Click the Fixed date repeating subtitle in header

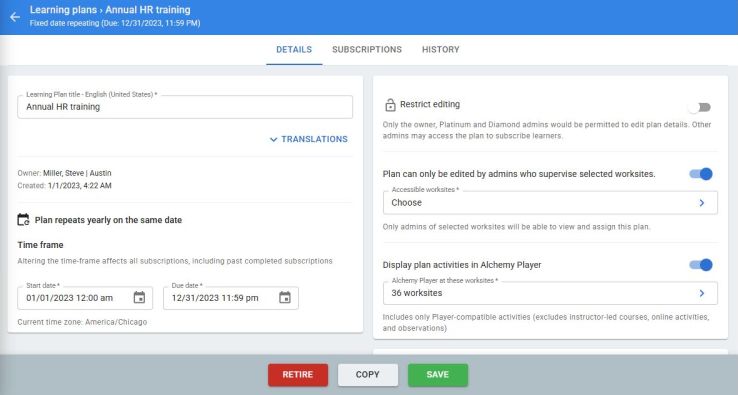point(115,23)
